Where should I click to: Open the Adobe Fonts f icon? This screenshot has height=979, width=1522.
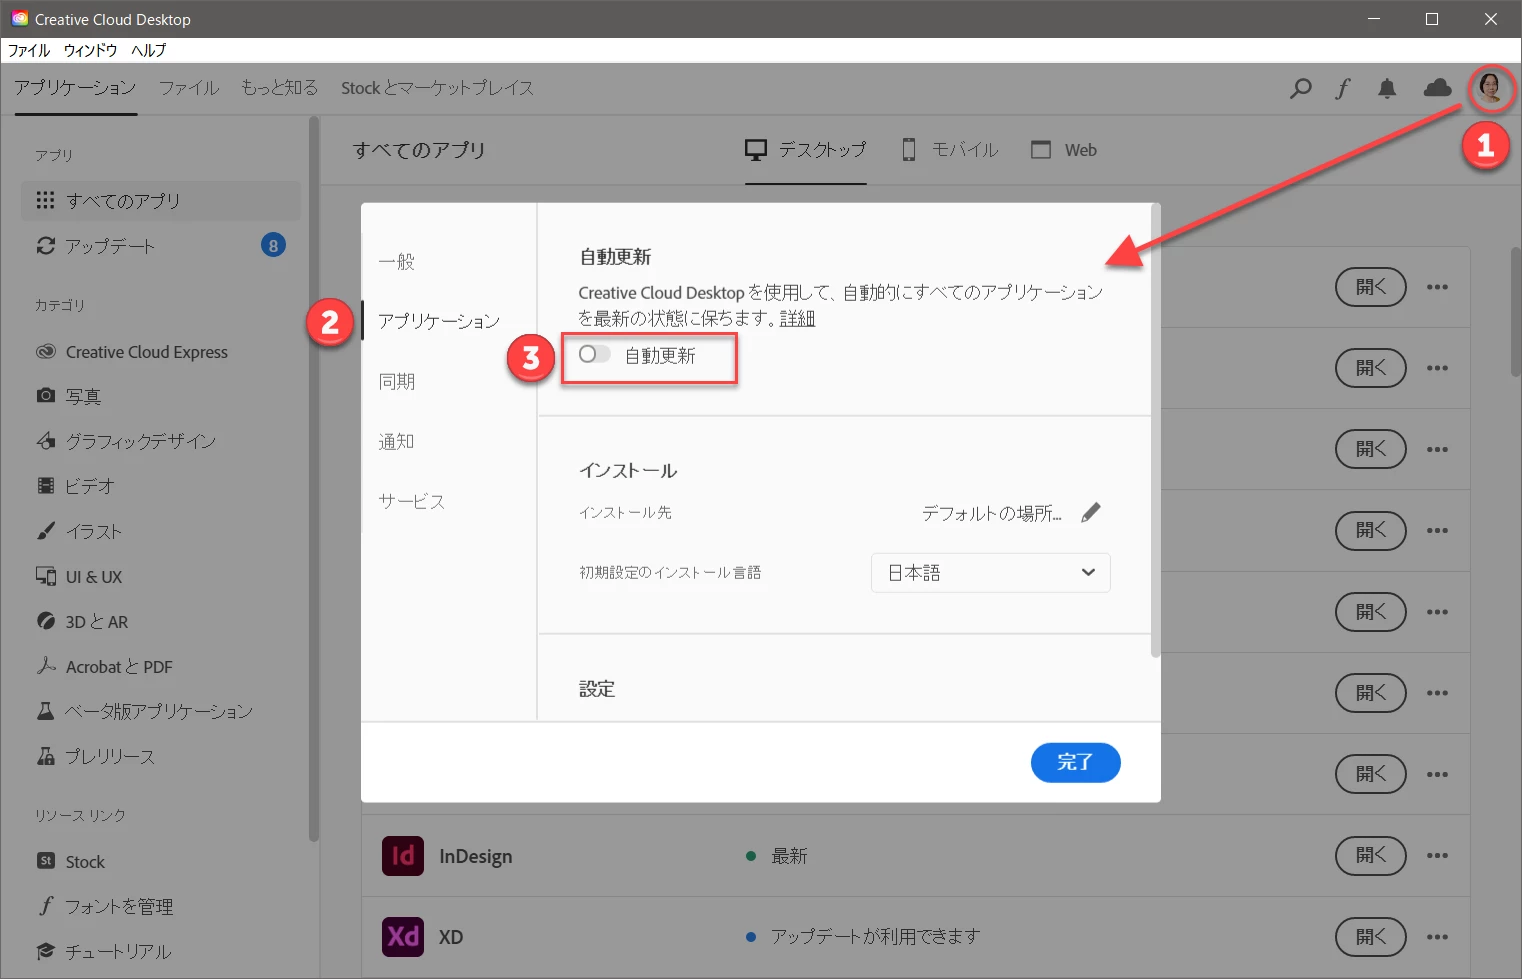click(1342, 88)
